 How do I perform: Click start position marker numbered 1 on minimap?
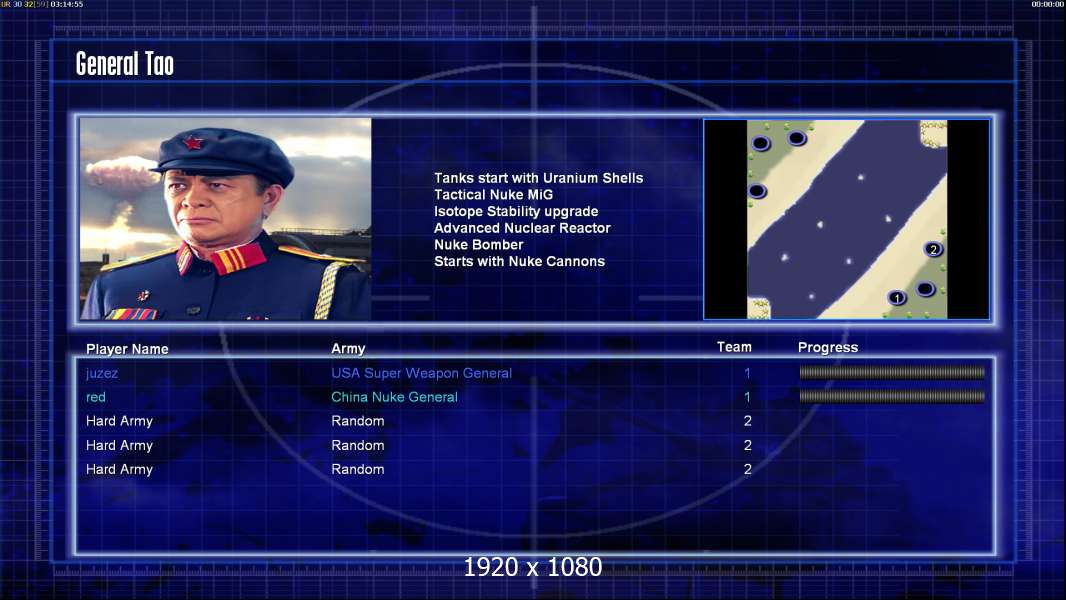pos(897,298)
